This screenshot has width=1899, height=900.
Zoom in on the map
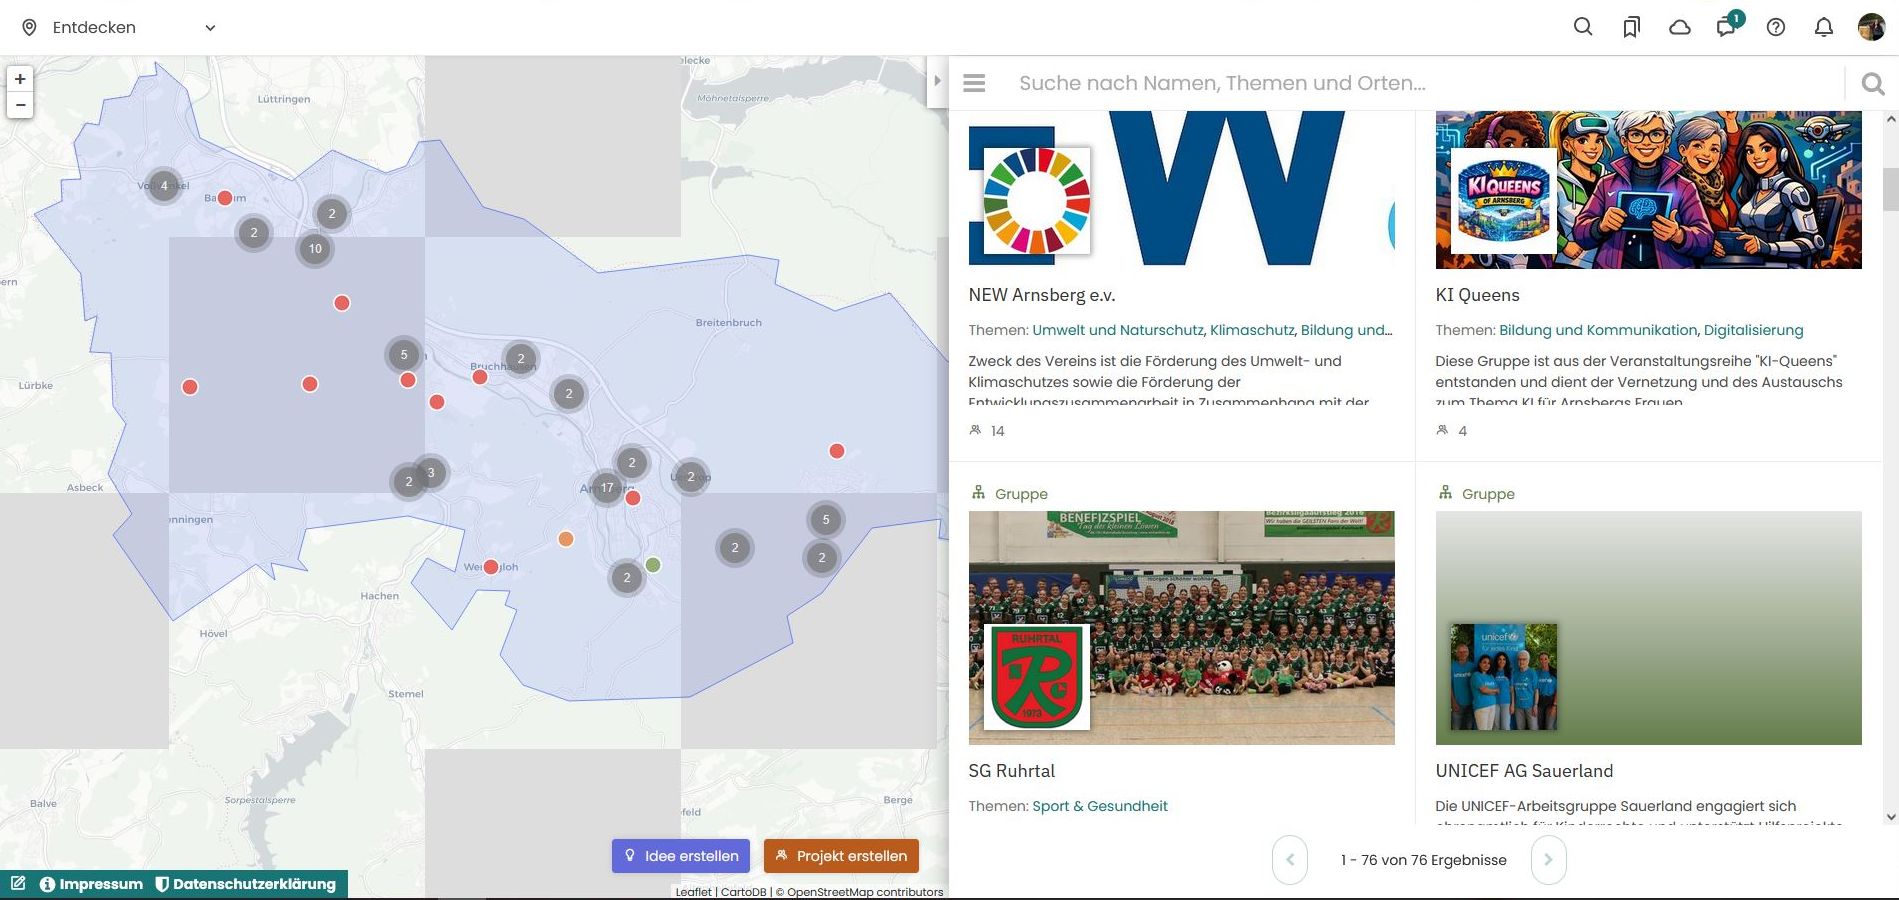tap(20, 79)
